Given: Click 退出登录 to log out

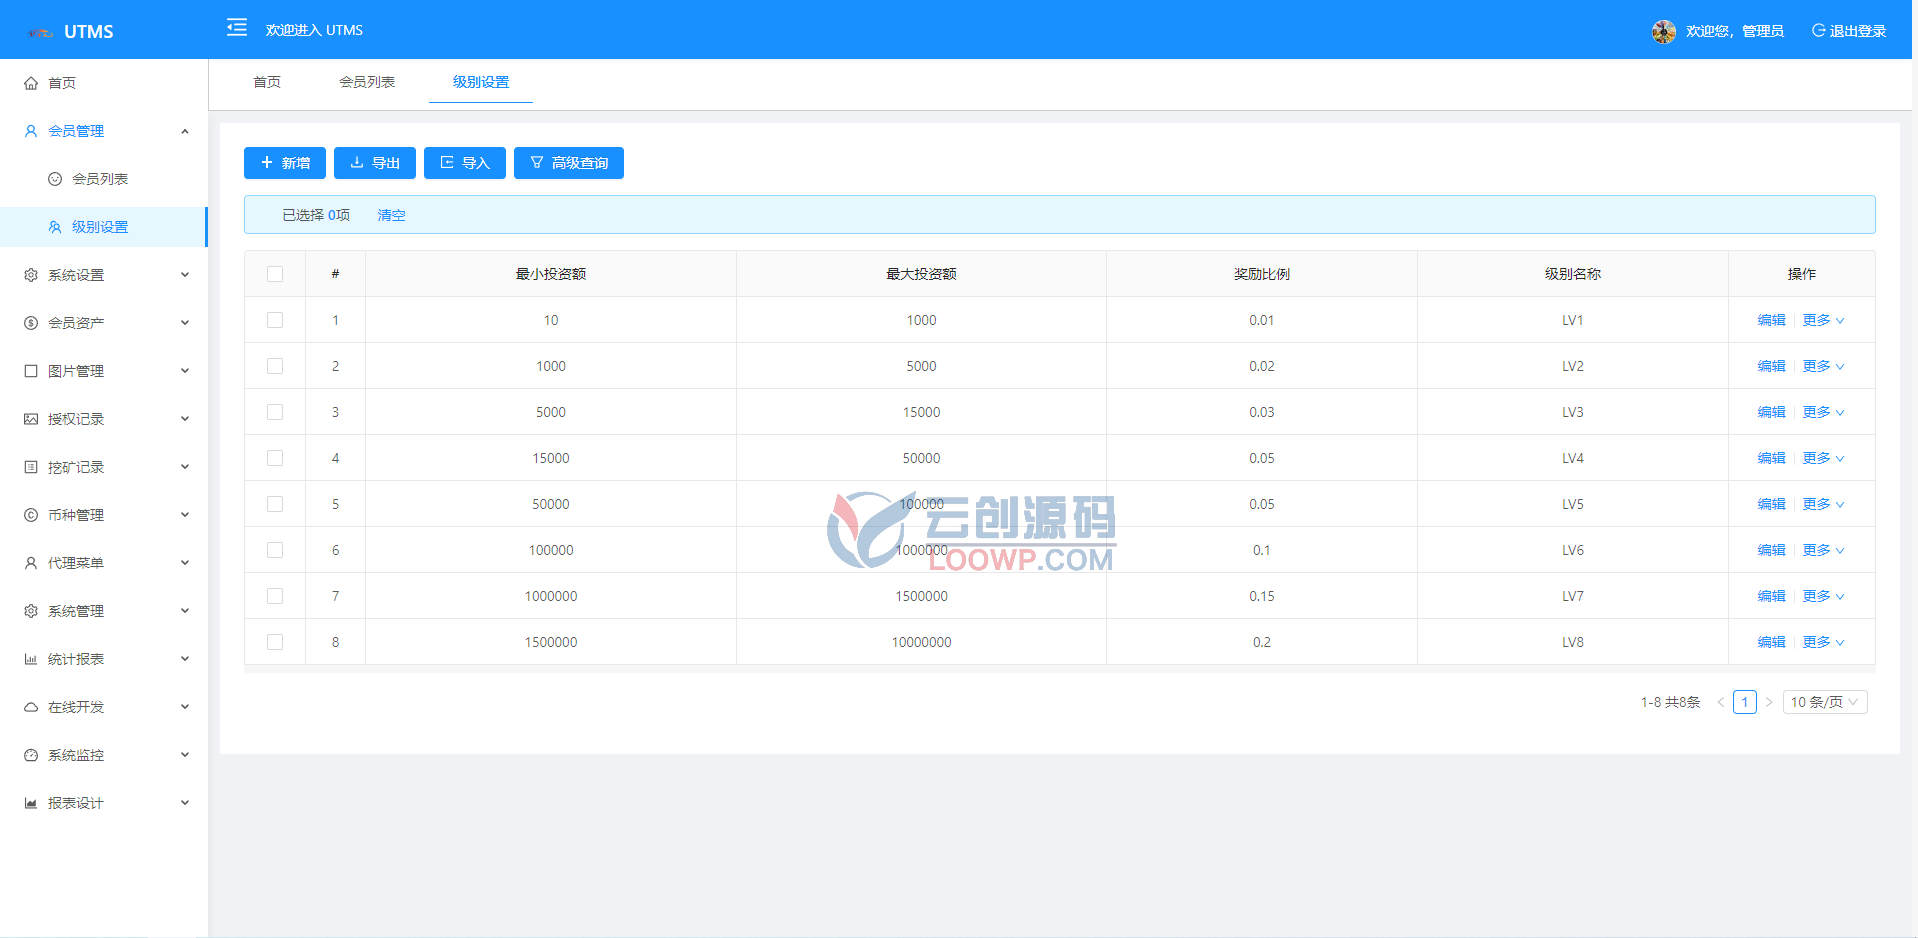Looking at the screenshot, I should (x=1849, y=31).
